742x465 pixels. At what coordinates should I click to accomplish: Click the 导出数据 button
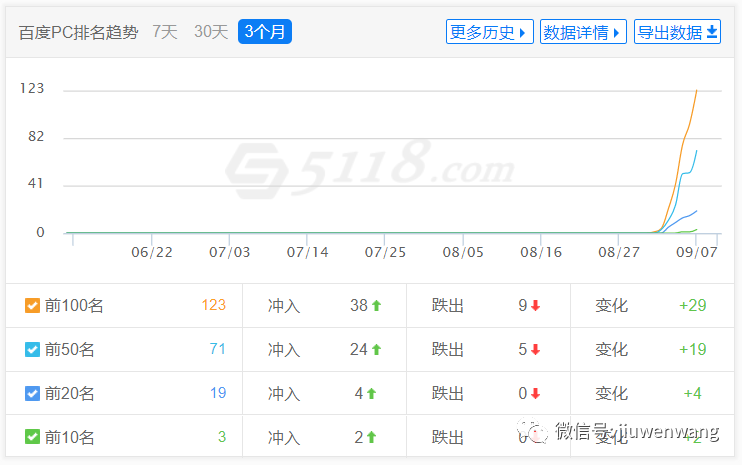(x=677, y=32)
